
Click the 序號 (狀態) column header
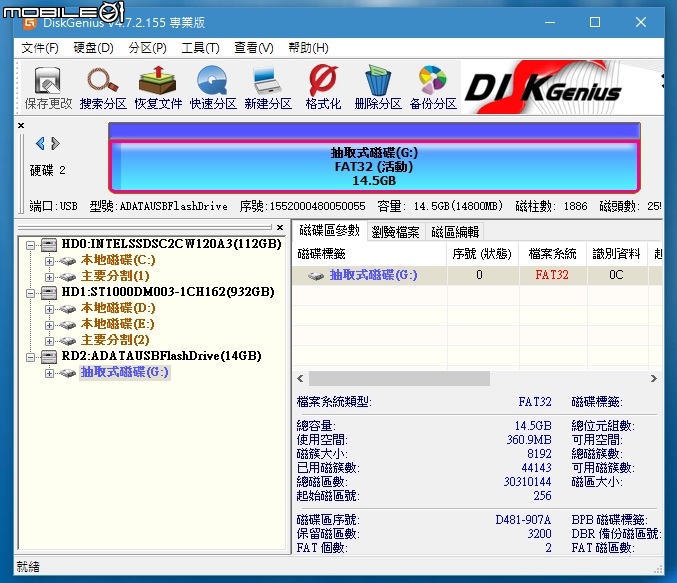point(482,254)
